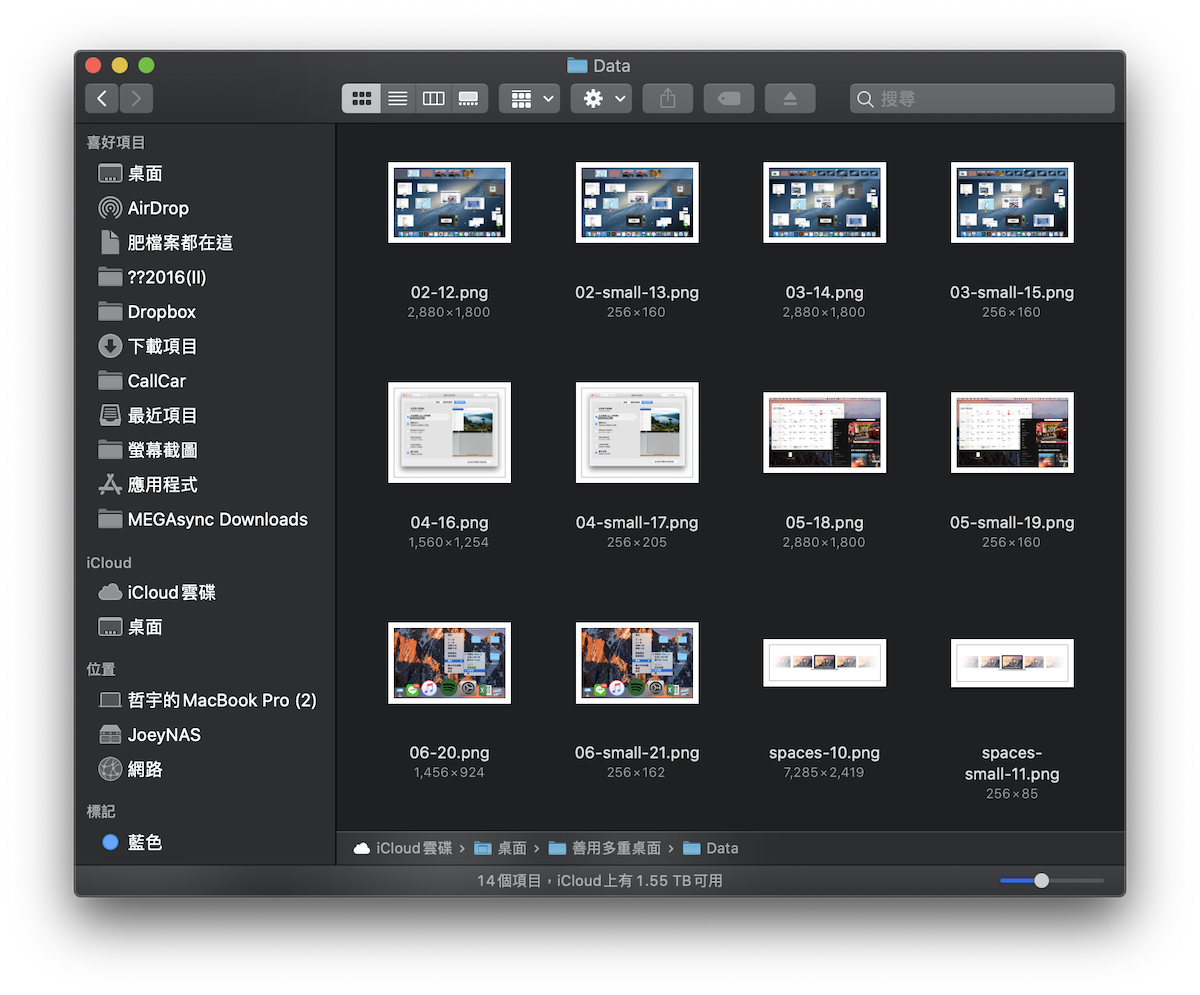
Task: Click the Data folder title icon
Action: click(x=577, y=65)
